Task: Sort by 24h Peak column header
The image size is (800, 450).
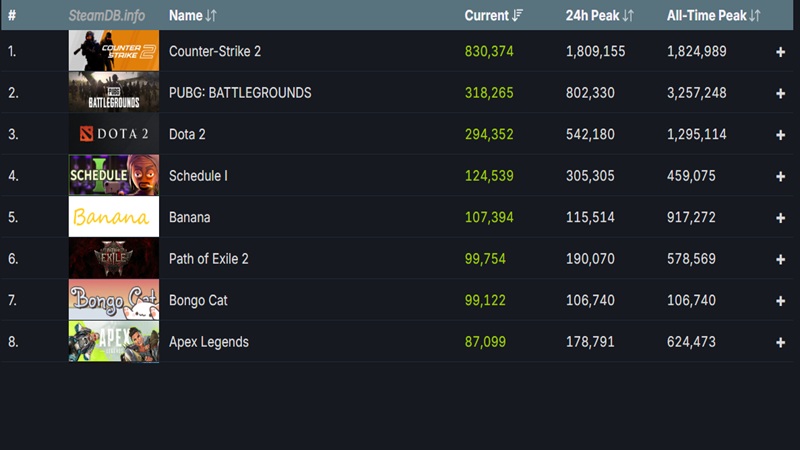Action: pyautogui.click(x=599, y=16)
